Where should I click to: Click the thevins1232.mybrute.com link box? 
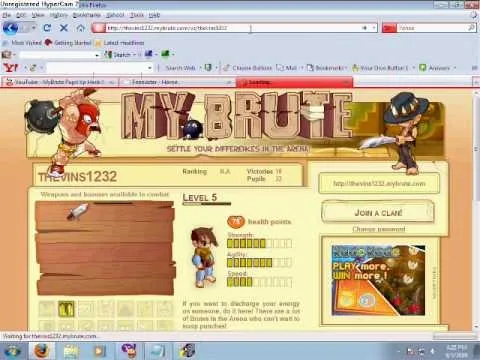click(x=379, y=183)
